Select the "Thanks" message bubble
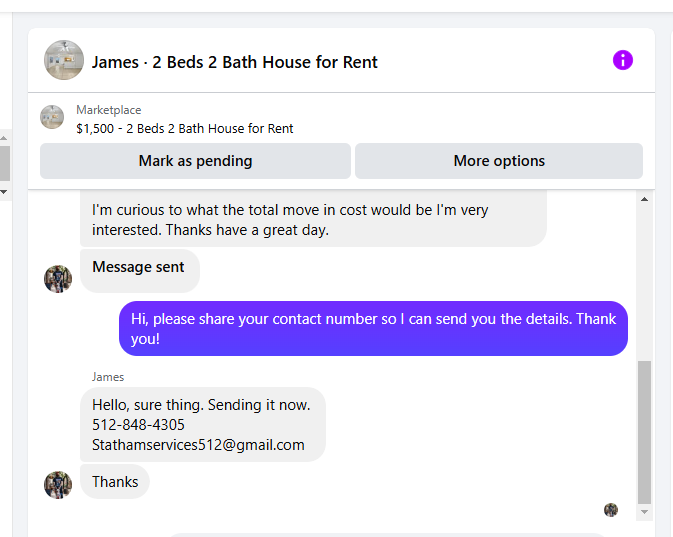 (x=115, y=482)
